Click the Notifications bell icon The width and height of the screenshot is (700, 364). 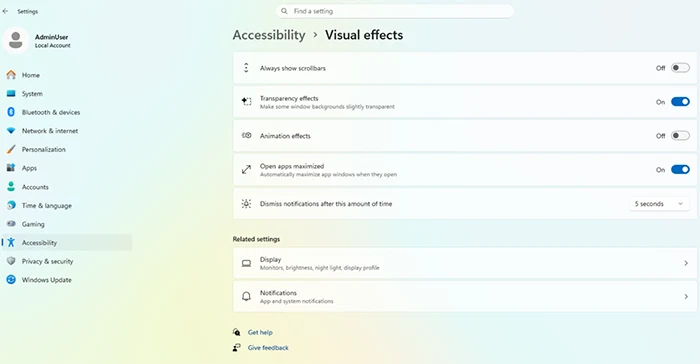pos(246,297)
